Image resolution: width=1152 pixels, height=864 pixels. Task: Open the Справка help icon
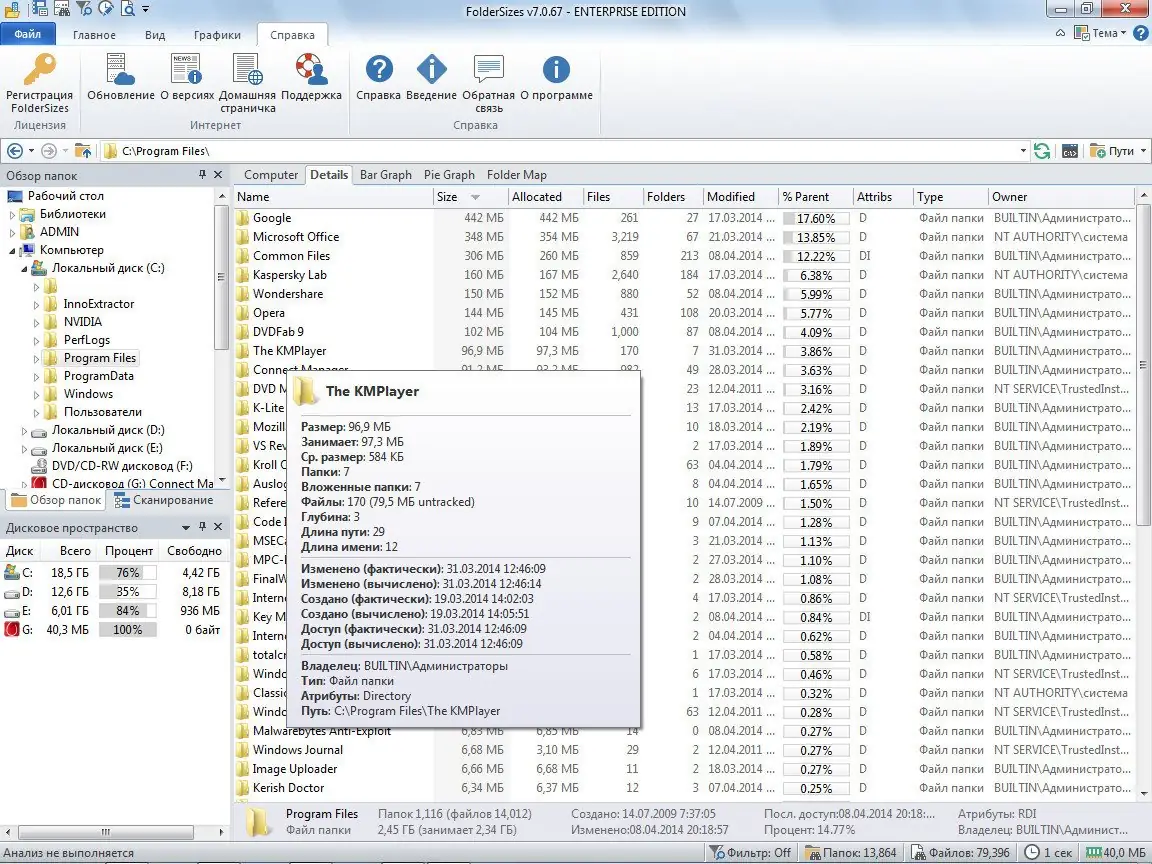(x=379, y=70)
